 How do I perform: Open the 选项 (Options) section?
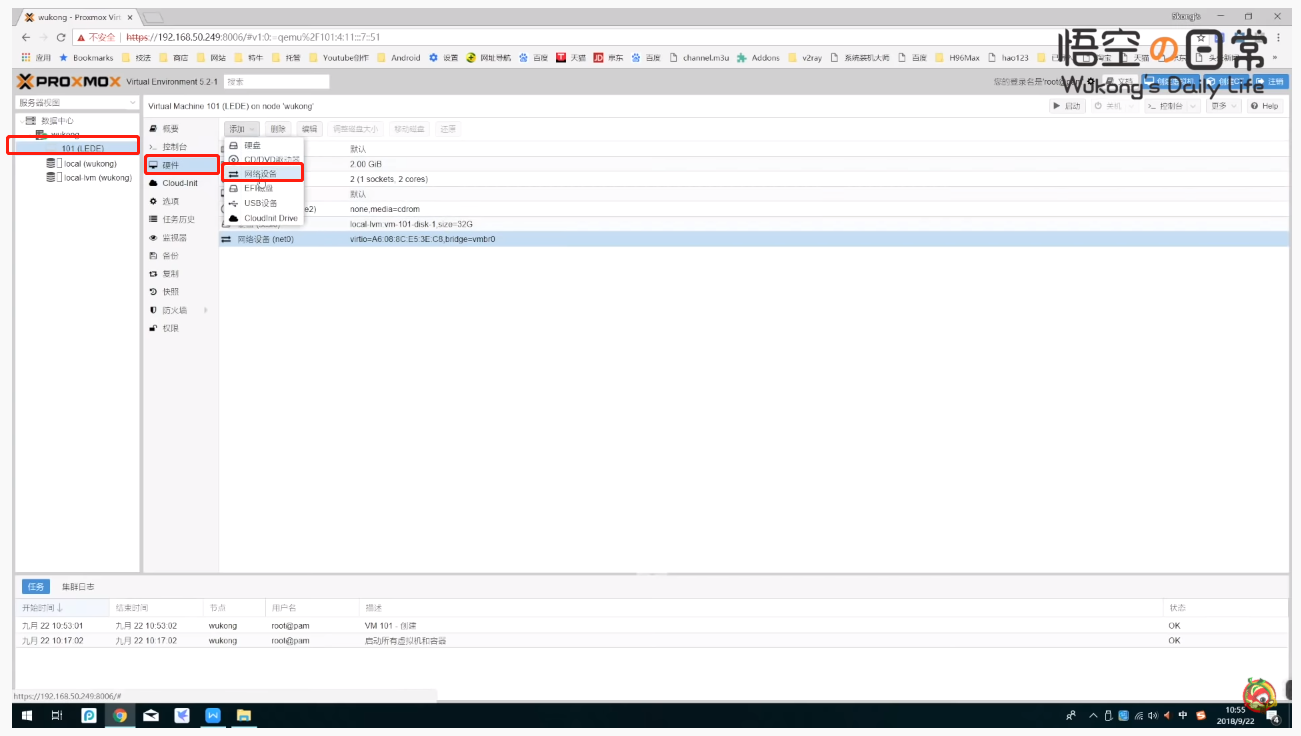[180, 201]
